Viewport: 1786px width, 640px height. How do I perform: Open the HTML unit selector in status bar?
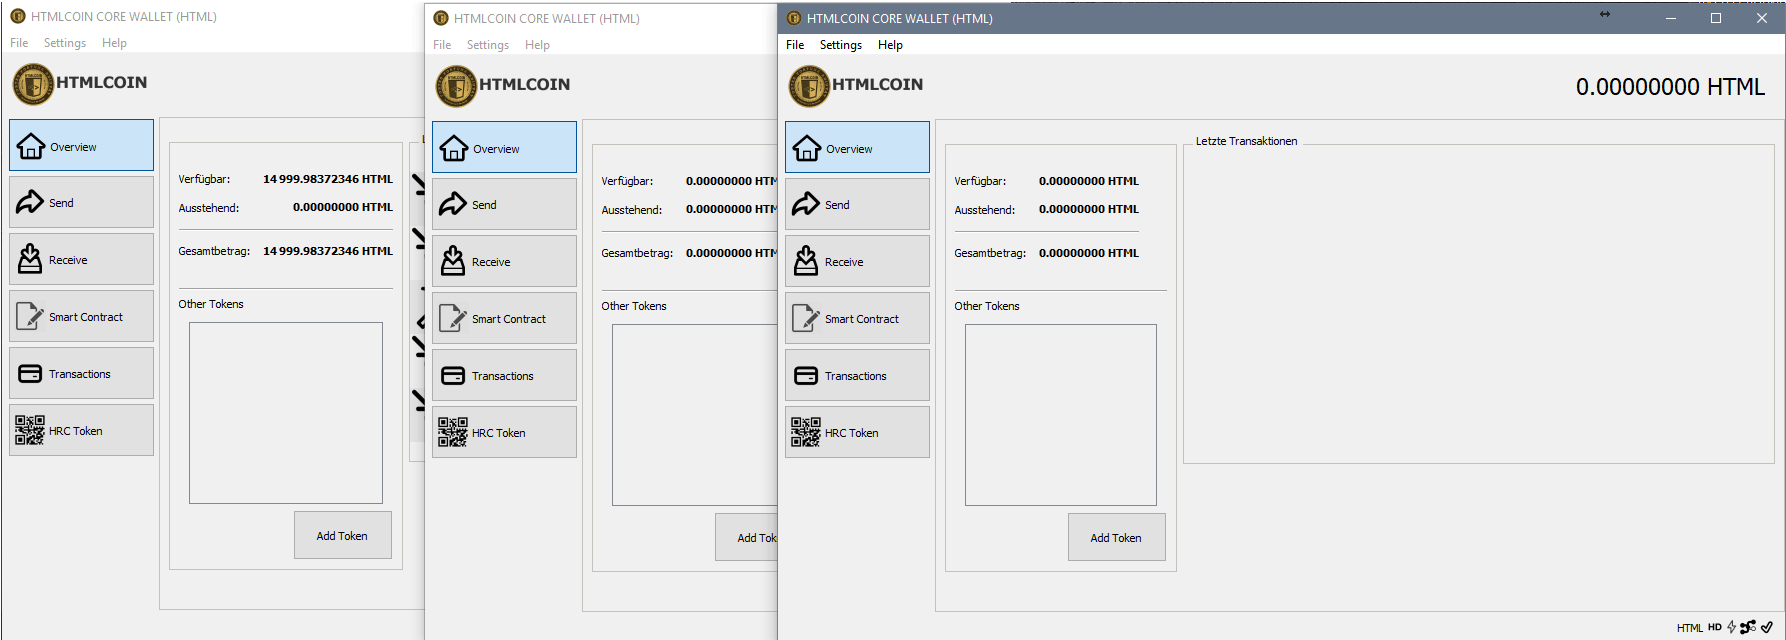click(x=1690, y=628)
